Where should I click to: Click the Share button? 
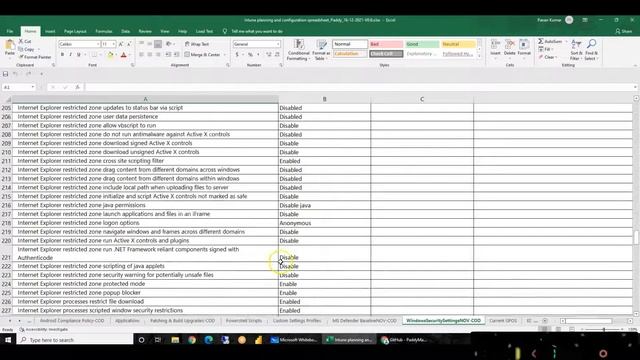pyautogui.click(x=623, y=31)
